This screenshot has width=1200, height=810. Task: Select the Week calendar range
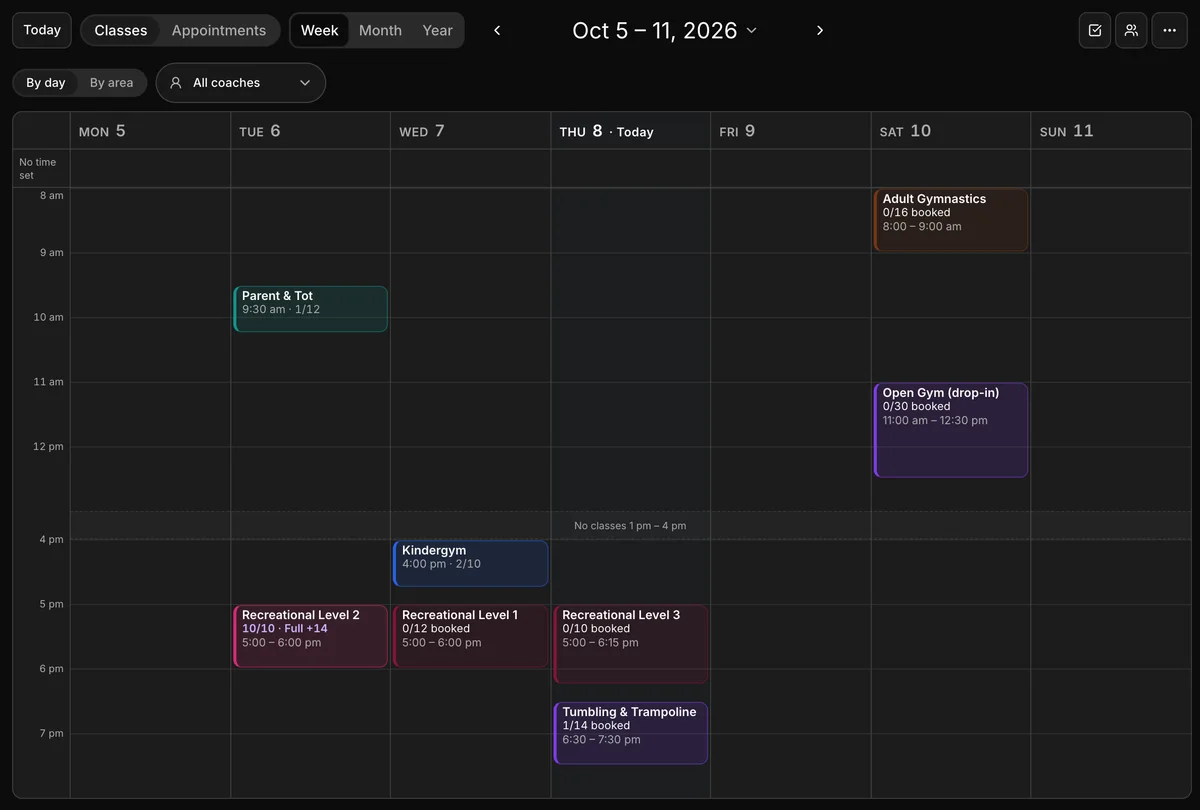coord(320,30)
